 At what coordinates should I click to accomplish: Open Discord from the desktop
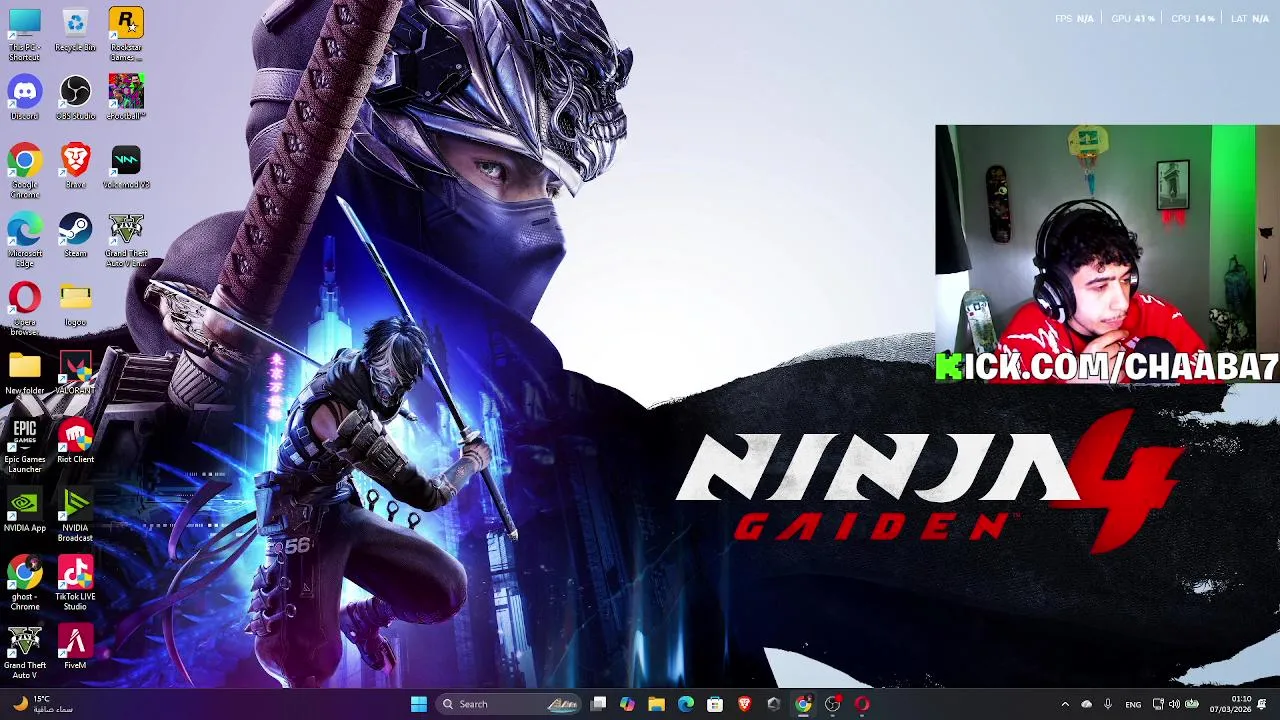tap(25, 98)
